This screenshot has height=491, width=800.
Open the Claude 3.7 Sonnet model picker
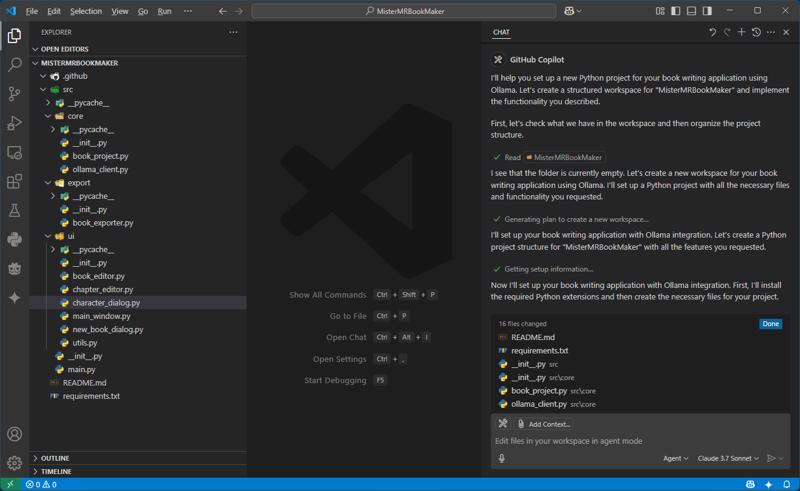point(728,458)
